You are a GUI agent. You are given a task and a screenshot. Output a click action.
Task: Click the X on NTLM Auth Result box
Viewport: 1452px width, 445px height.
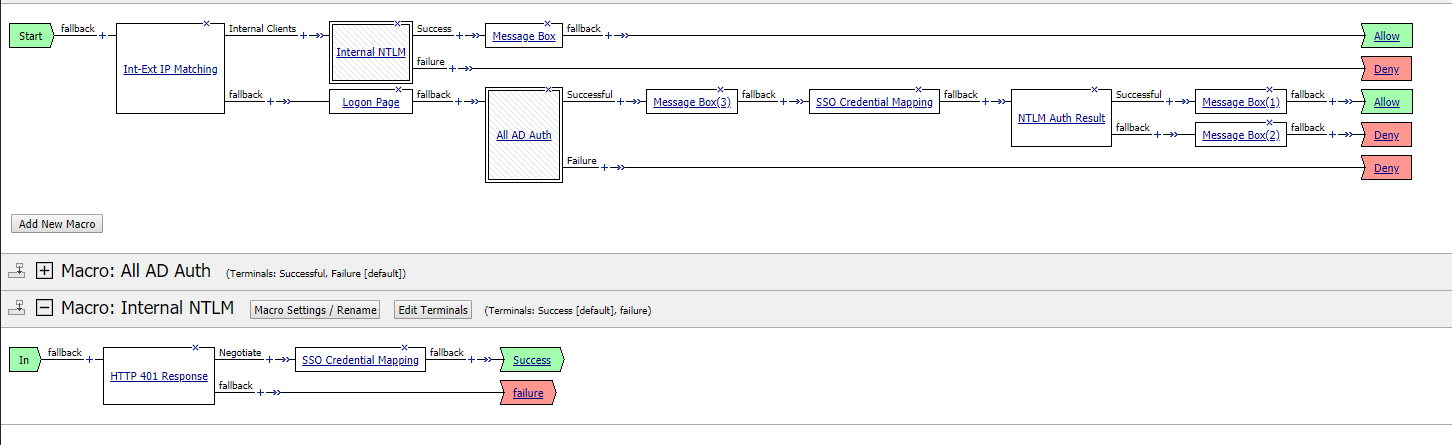point(1094,88)
